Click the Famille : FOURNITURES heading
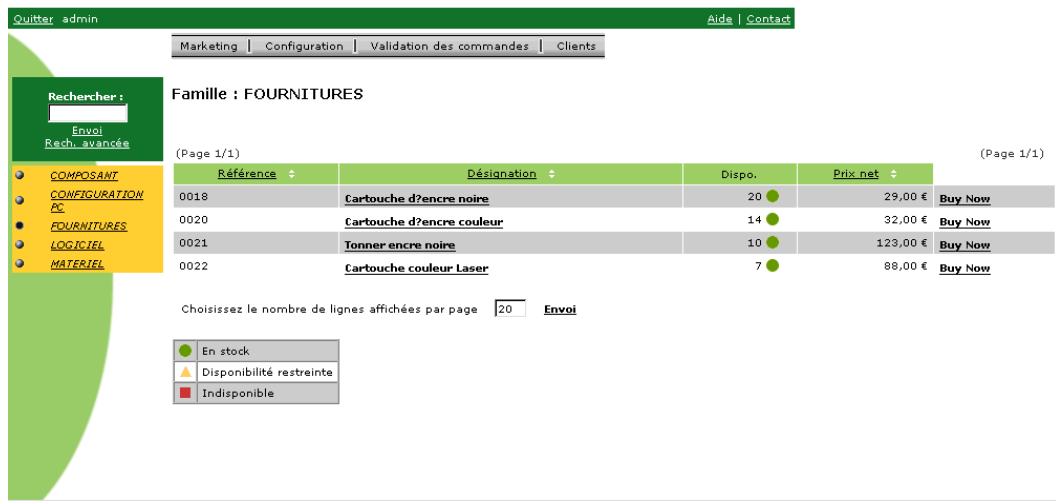The height and width of the screenshot is (504, 1056). [267, 94]
